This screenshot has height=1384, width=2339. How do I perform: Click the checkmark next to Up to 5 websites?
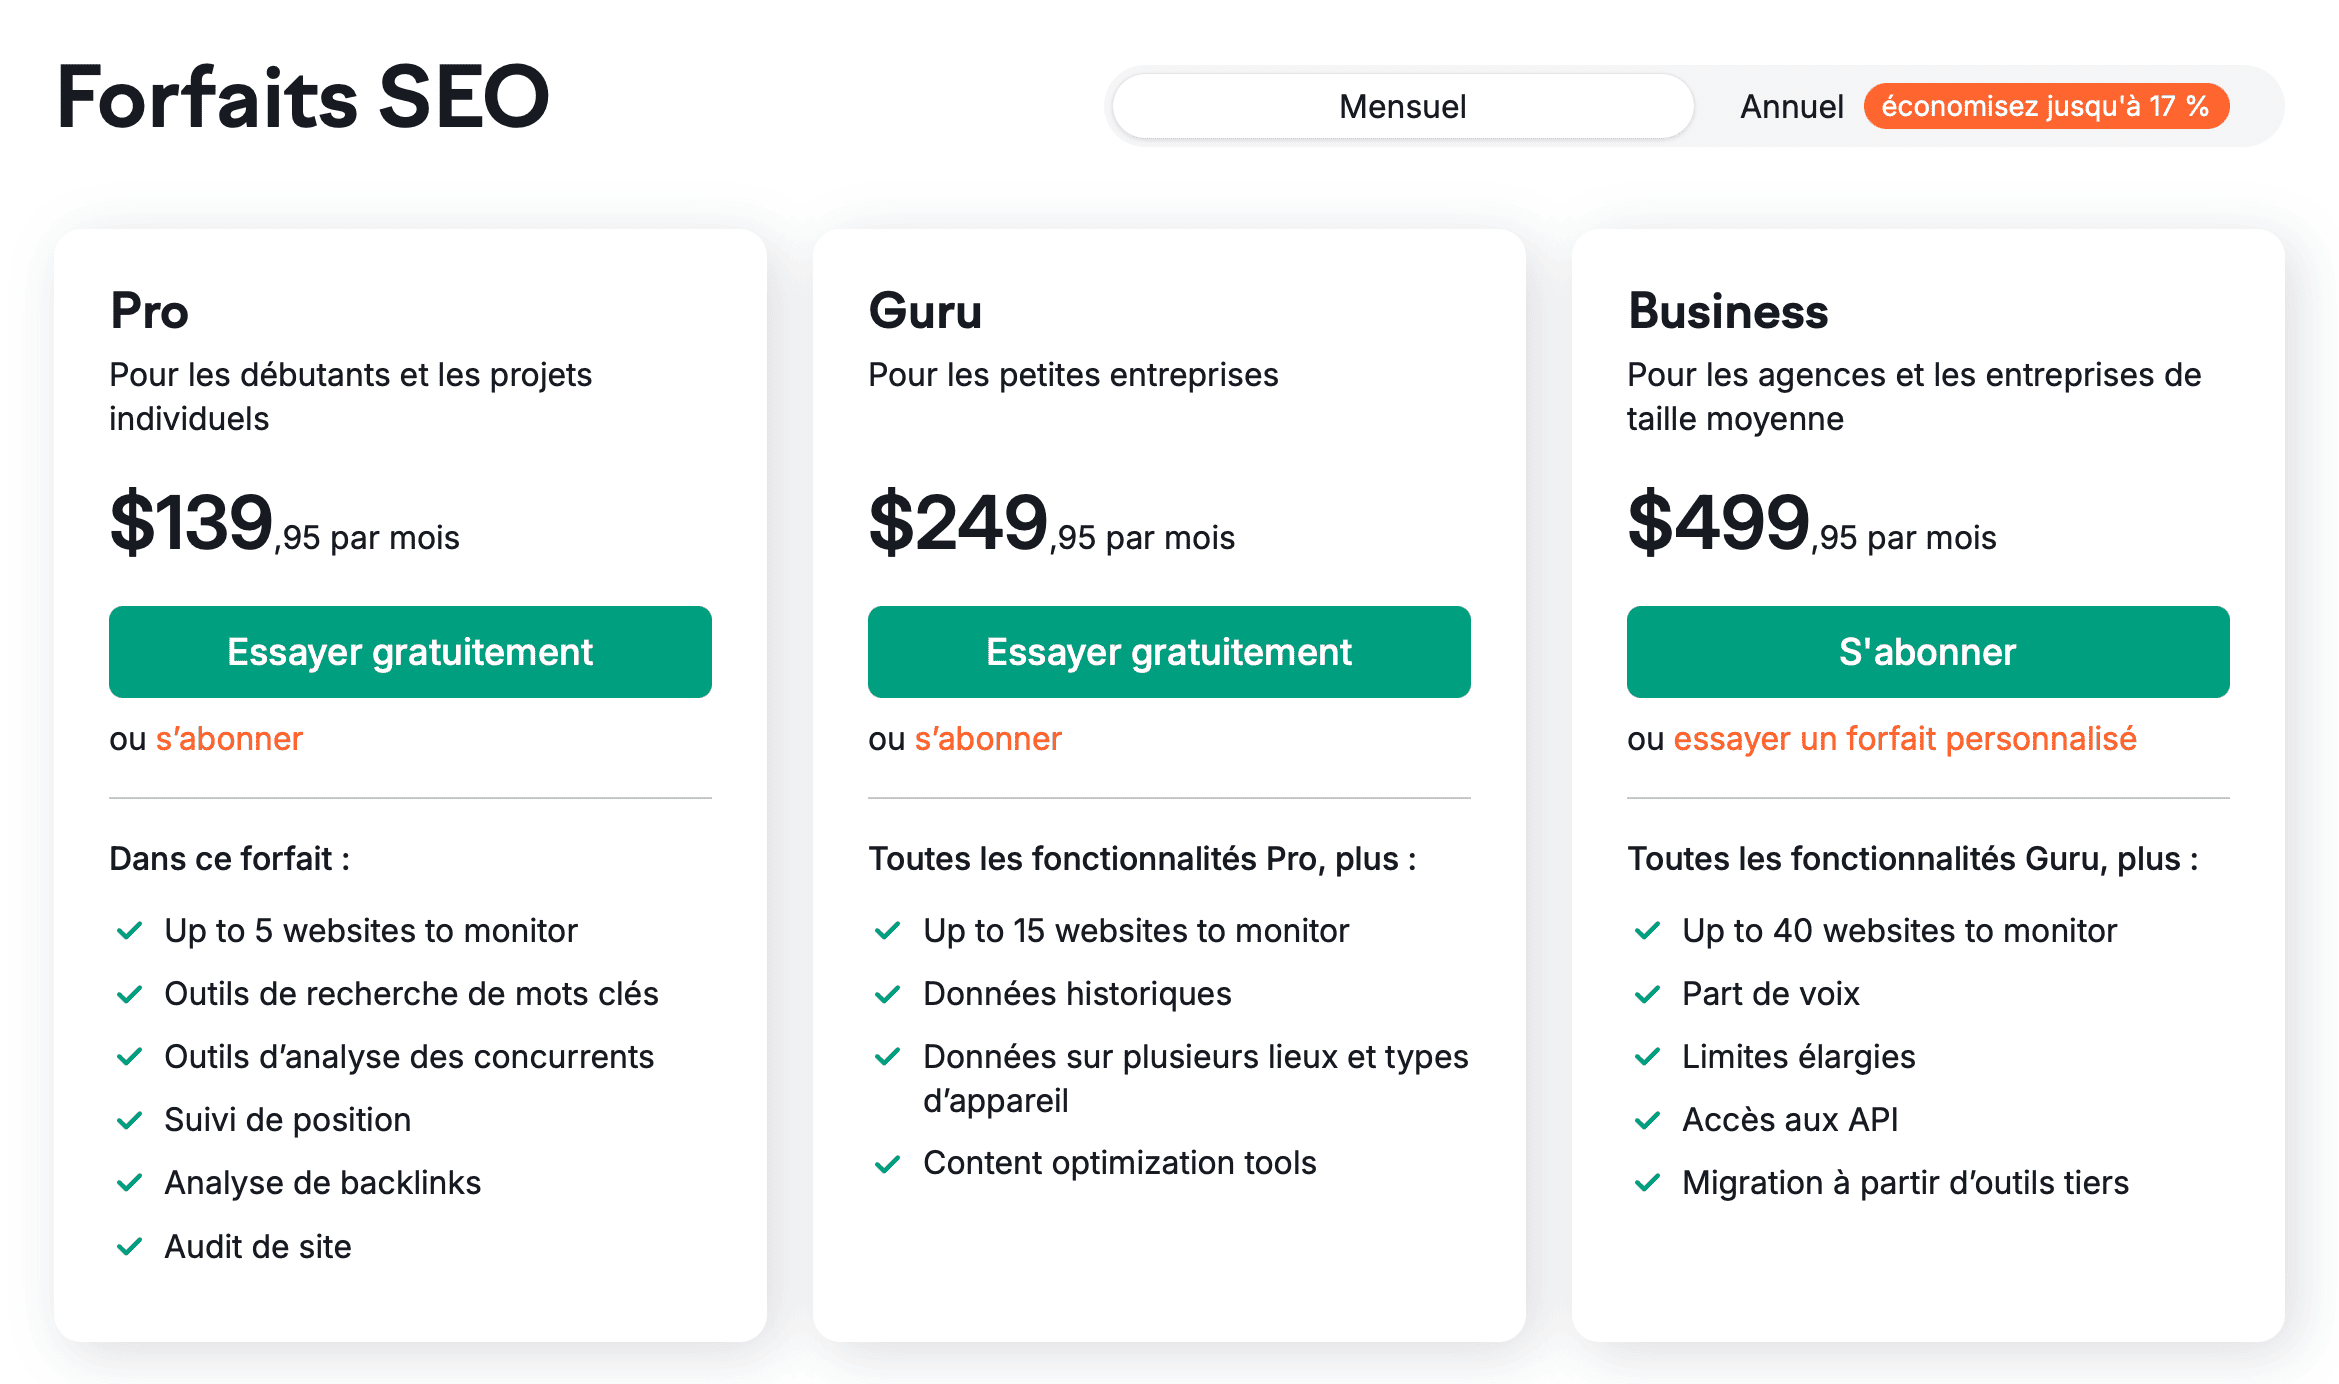point(130,931)
